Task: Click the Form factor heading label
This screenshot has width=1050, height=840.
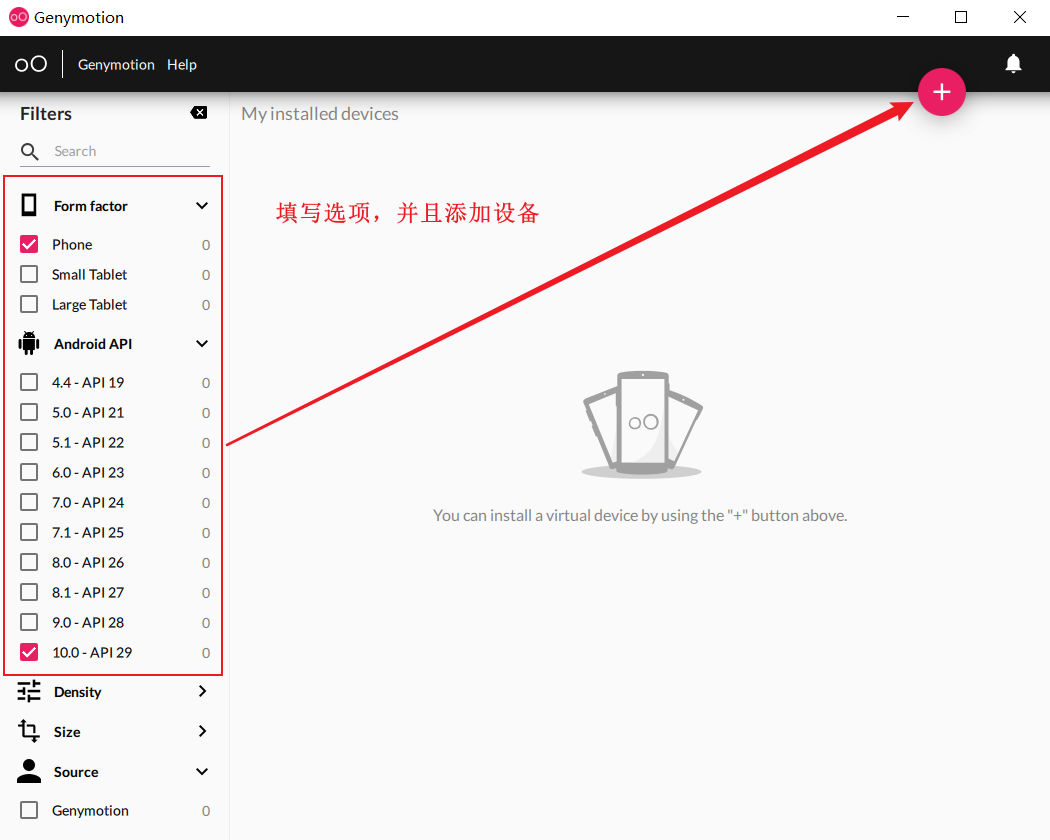Action: (x=90, y=206)
